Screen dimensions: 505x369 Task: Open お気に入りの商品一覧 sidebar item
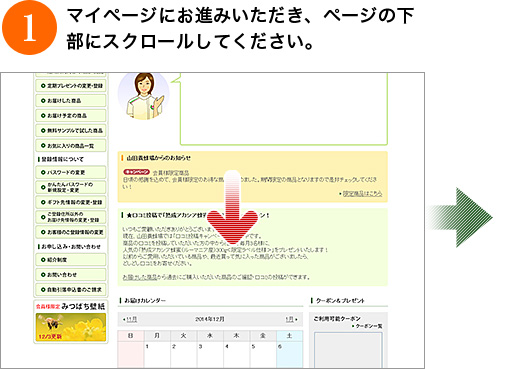[x=71, y=146]
